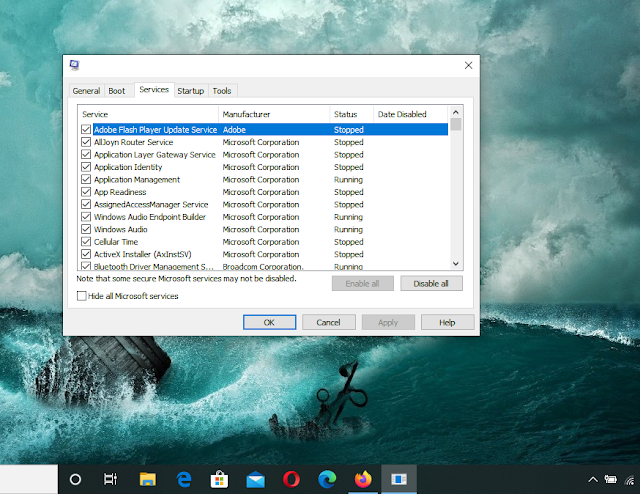
Task: Launch new Microsoft Edge from taskbar
Action: (x=327, y=479)
